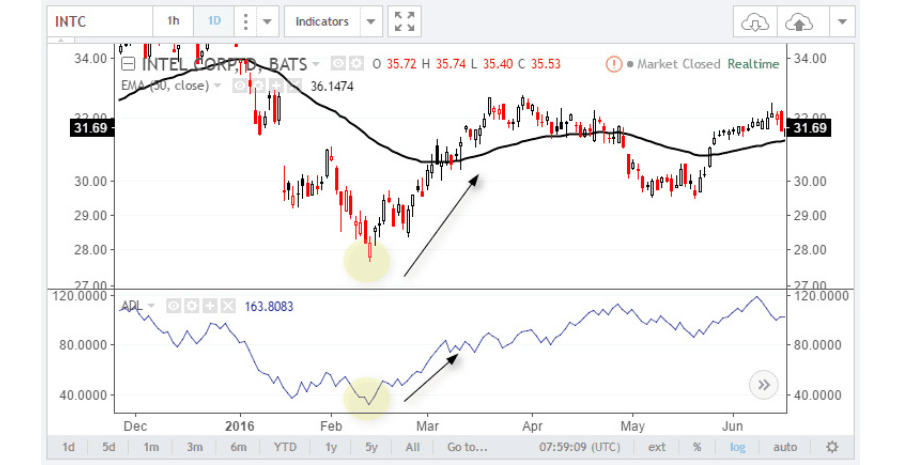Click the plus icon for ADL indicator
Viewport: 901px width, 465px height.
[210, 306]
